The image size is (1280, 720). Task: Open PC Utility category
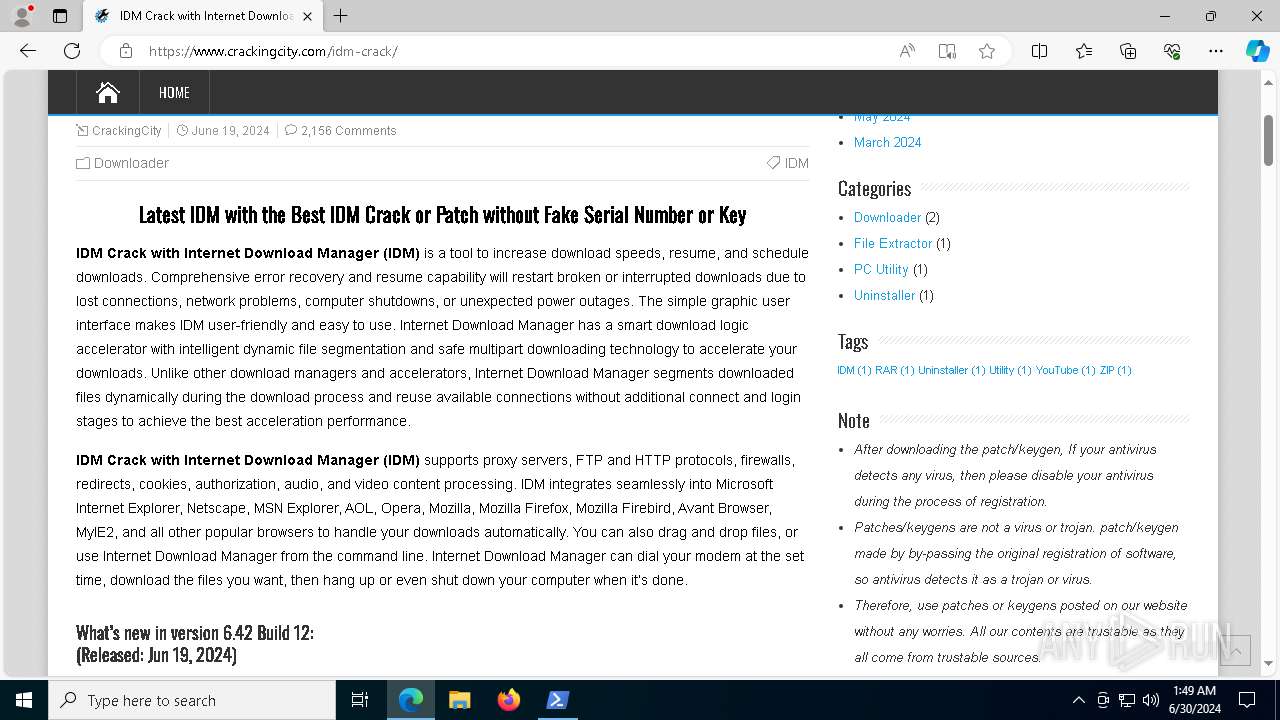tap(881, 269)
